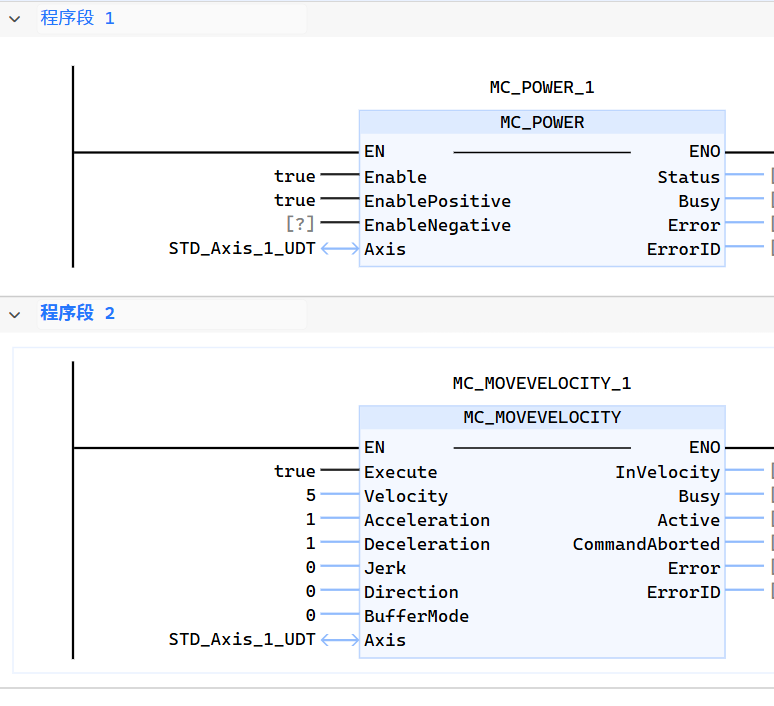Image resolution: width=774 pixels, height=706 pixels.
Task: Click the true value on EnablePositive input
Action: pos(294,200)
